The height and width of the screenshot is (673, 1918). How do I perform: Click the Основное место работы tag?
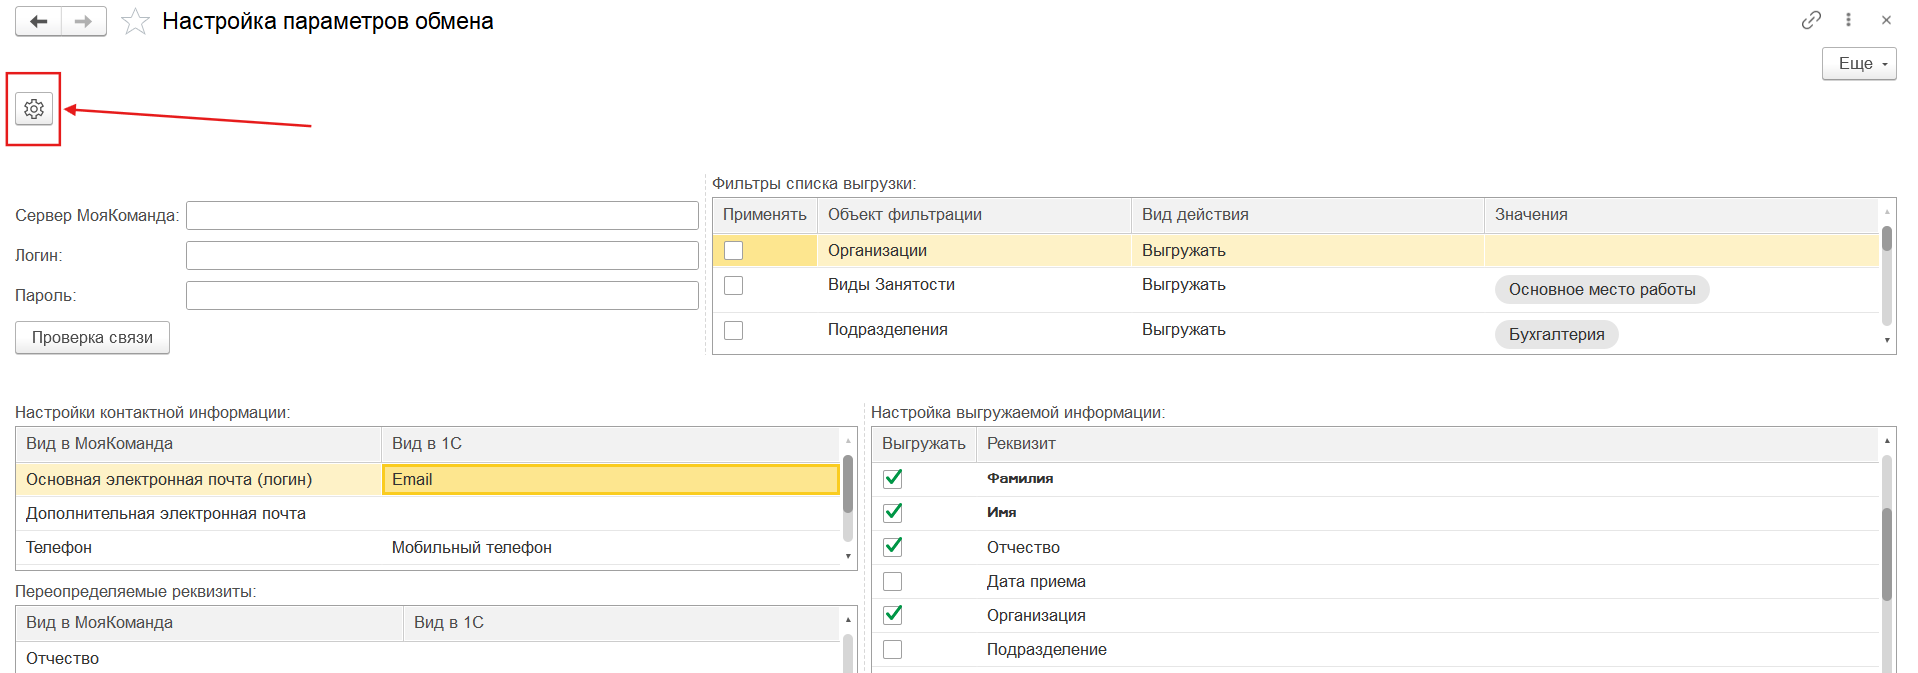point(1601,290)
